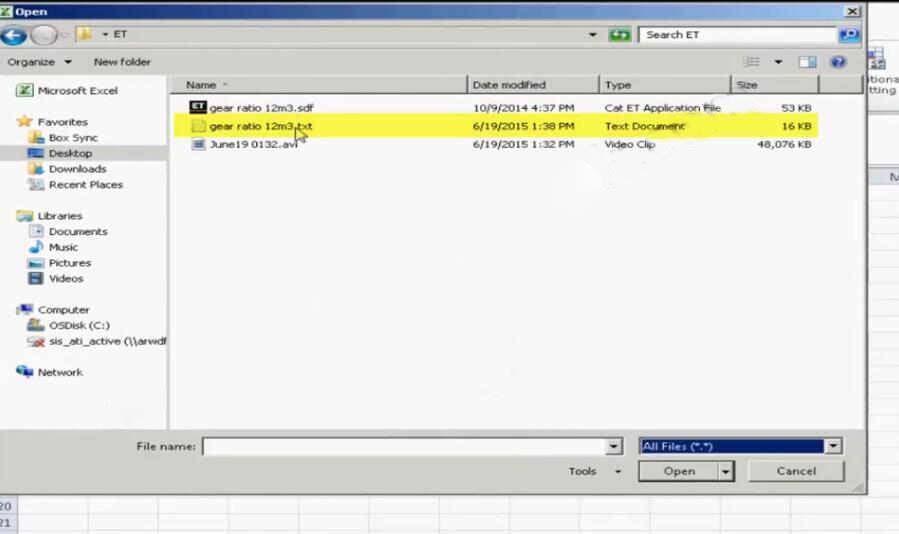
Task: Open the view options dropdown arrow
Action: (778, 61)
